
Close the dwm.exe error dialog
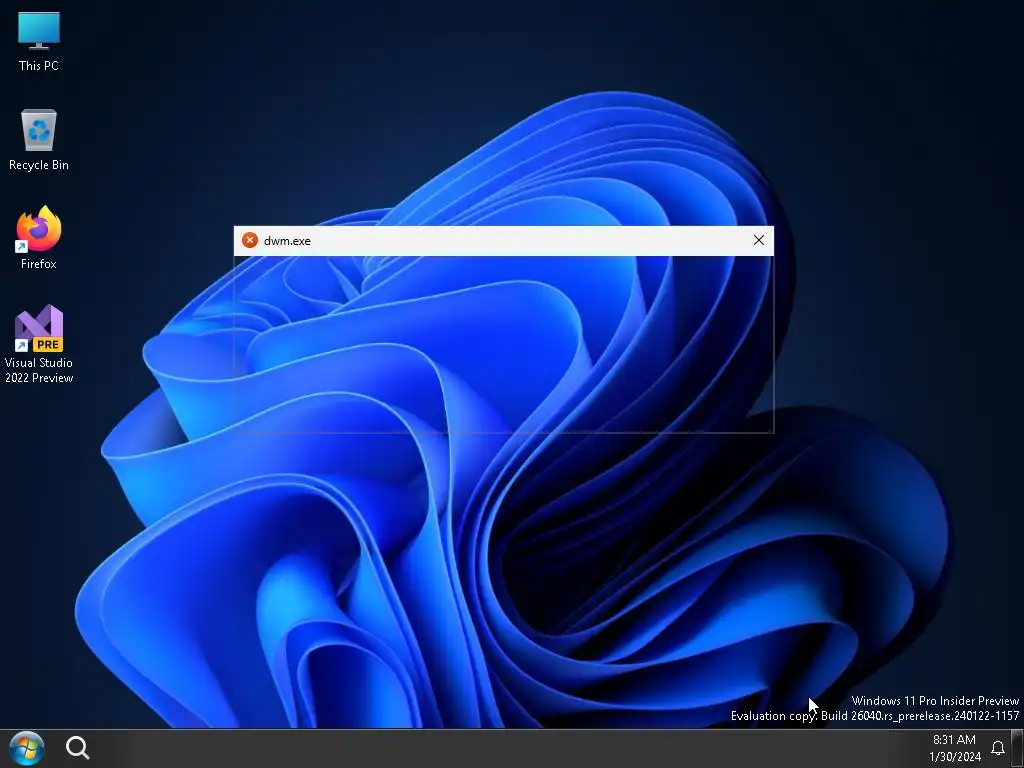coord(758,240)
